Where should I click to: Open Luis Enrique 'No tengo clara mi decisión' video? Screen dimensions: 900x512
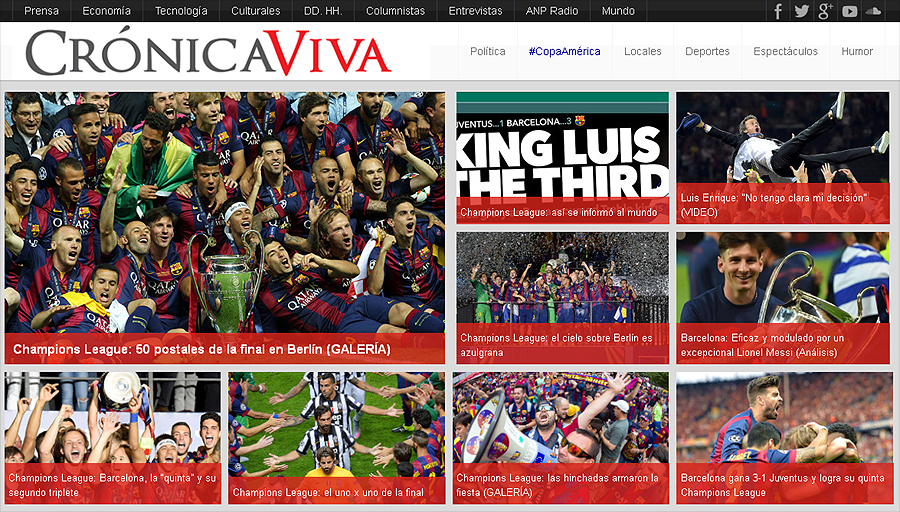coord(783,205)
